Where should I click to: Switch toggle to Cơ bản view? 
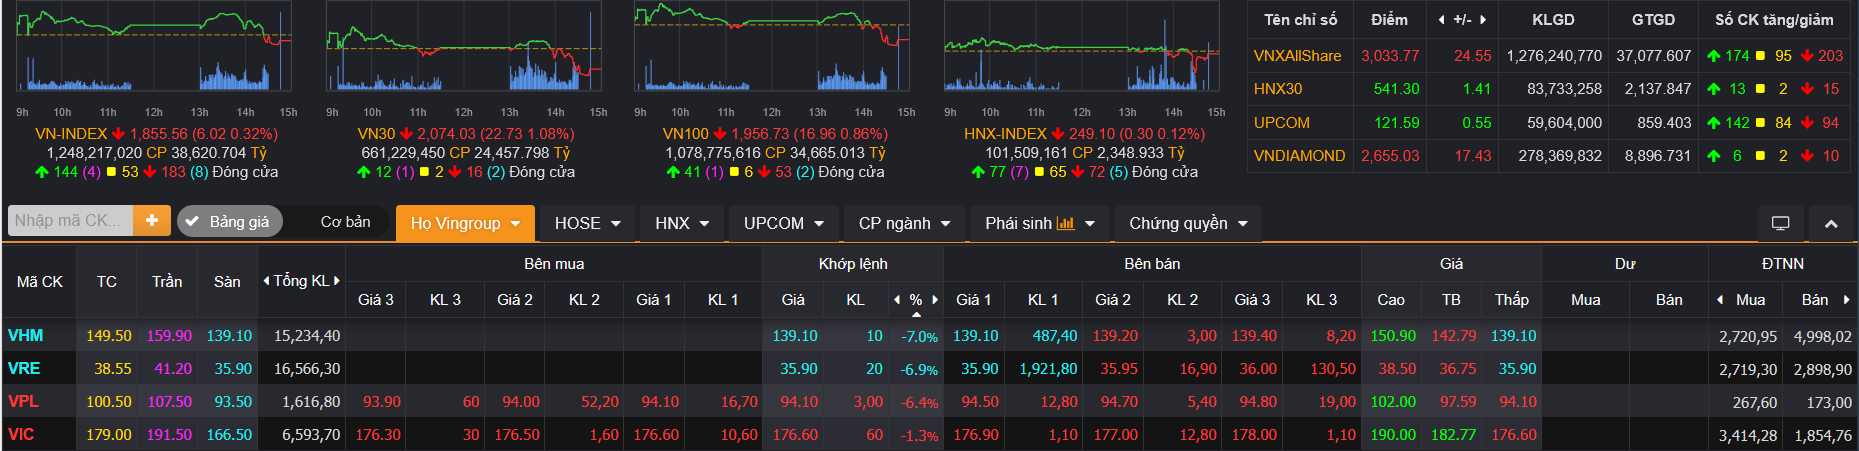point(345,222)
